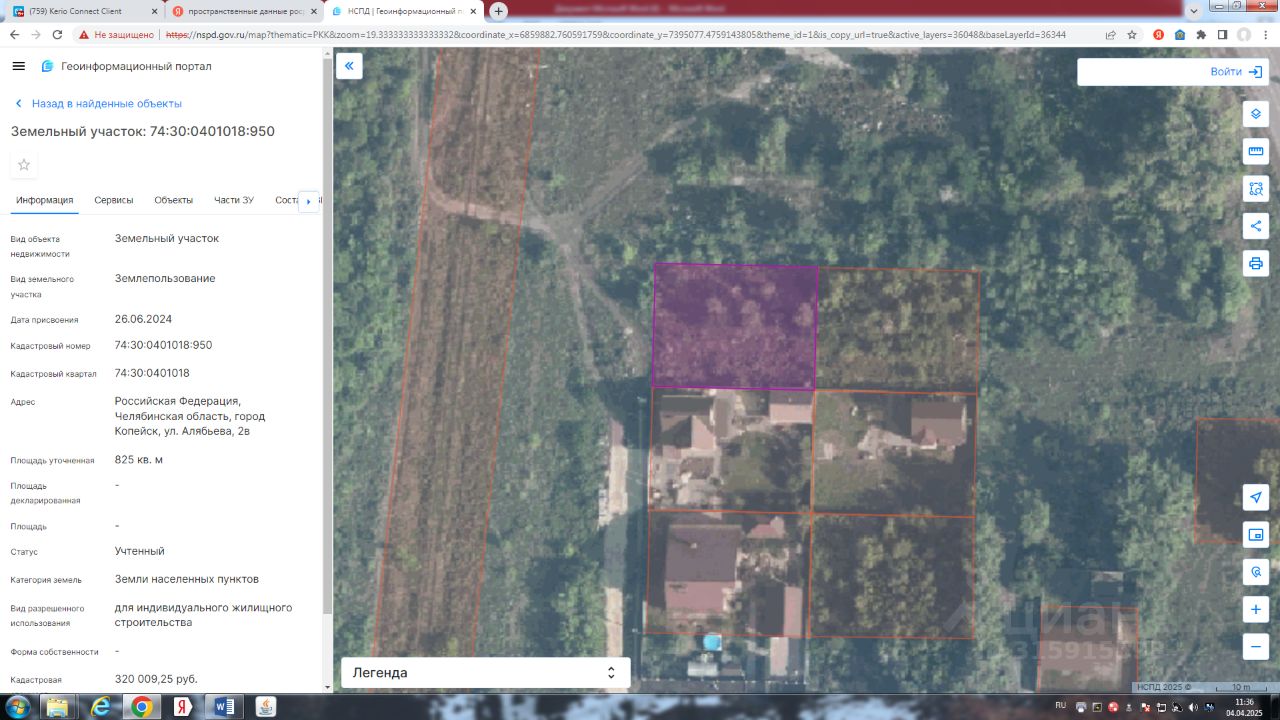Open Windows Explorer from taskbar

(x=58, y=707)
